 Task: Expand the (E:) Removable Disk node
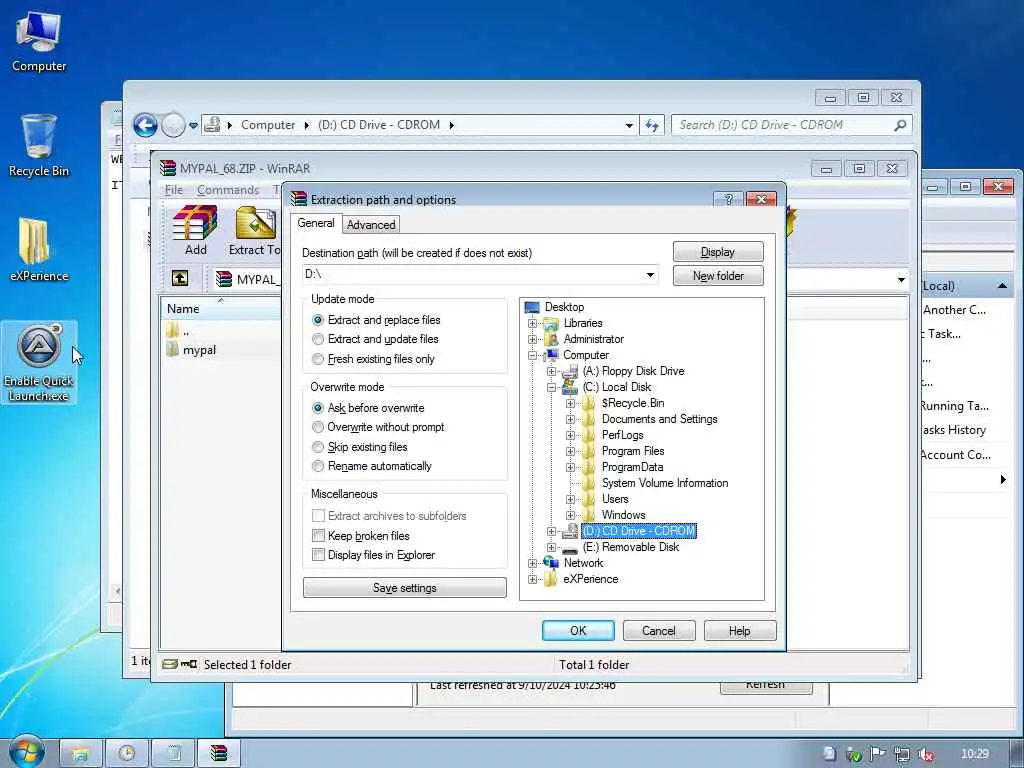click(x=551, y=547)
